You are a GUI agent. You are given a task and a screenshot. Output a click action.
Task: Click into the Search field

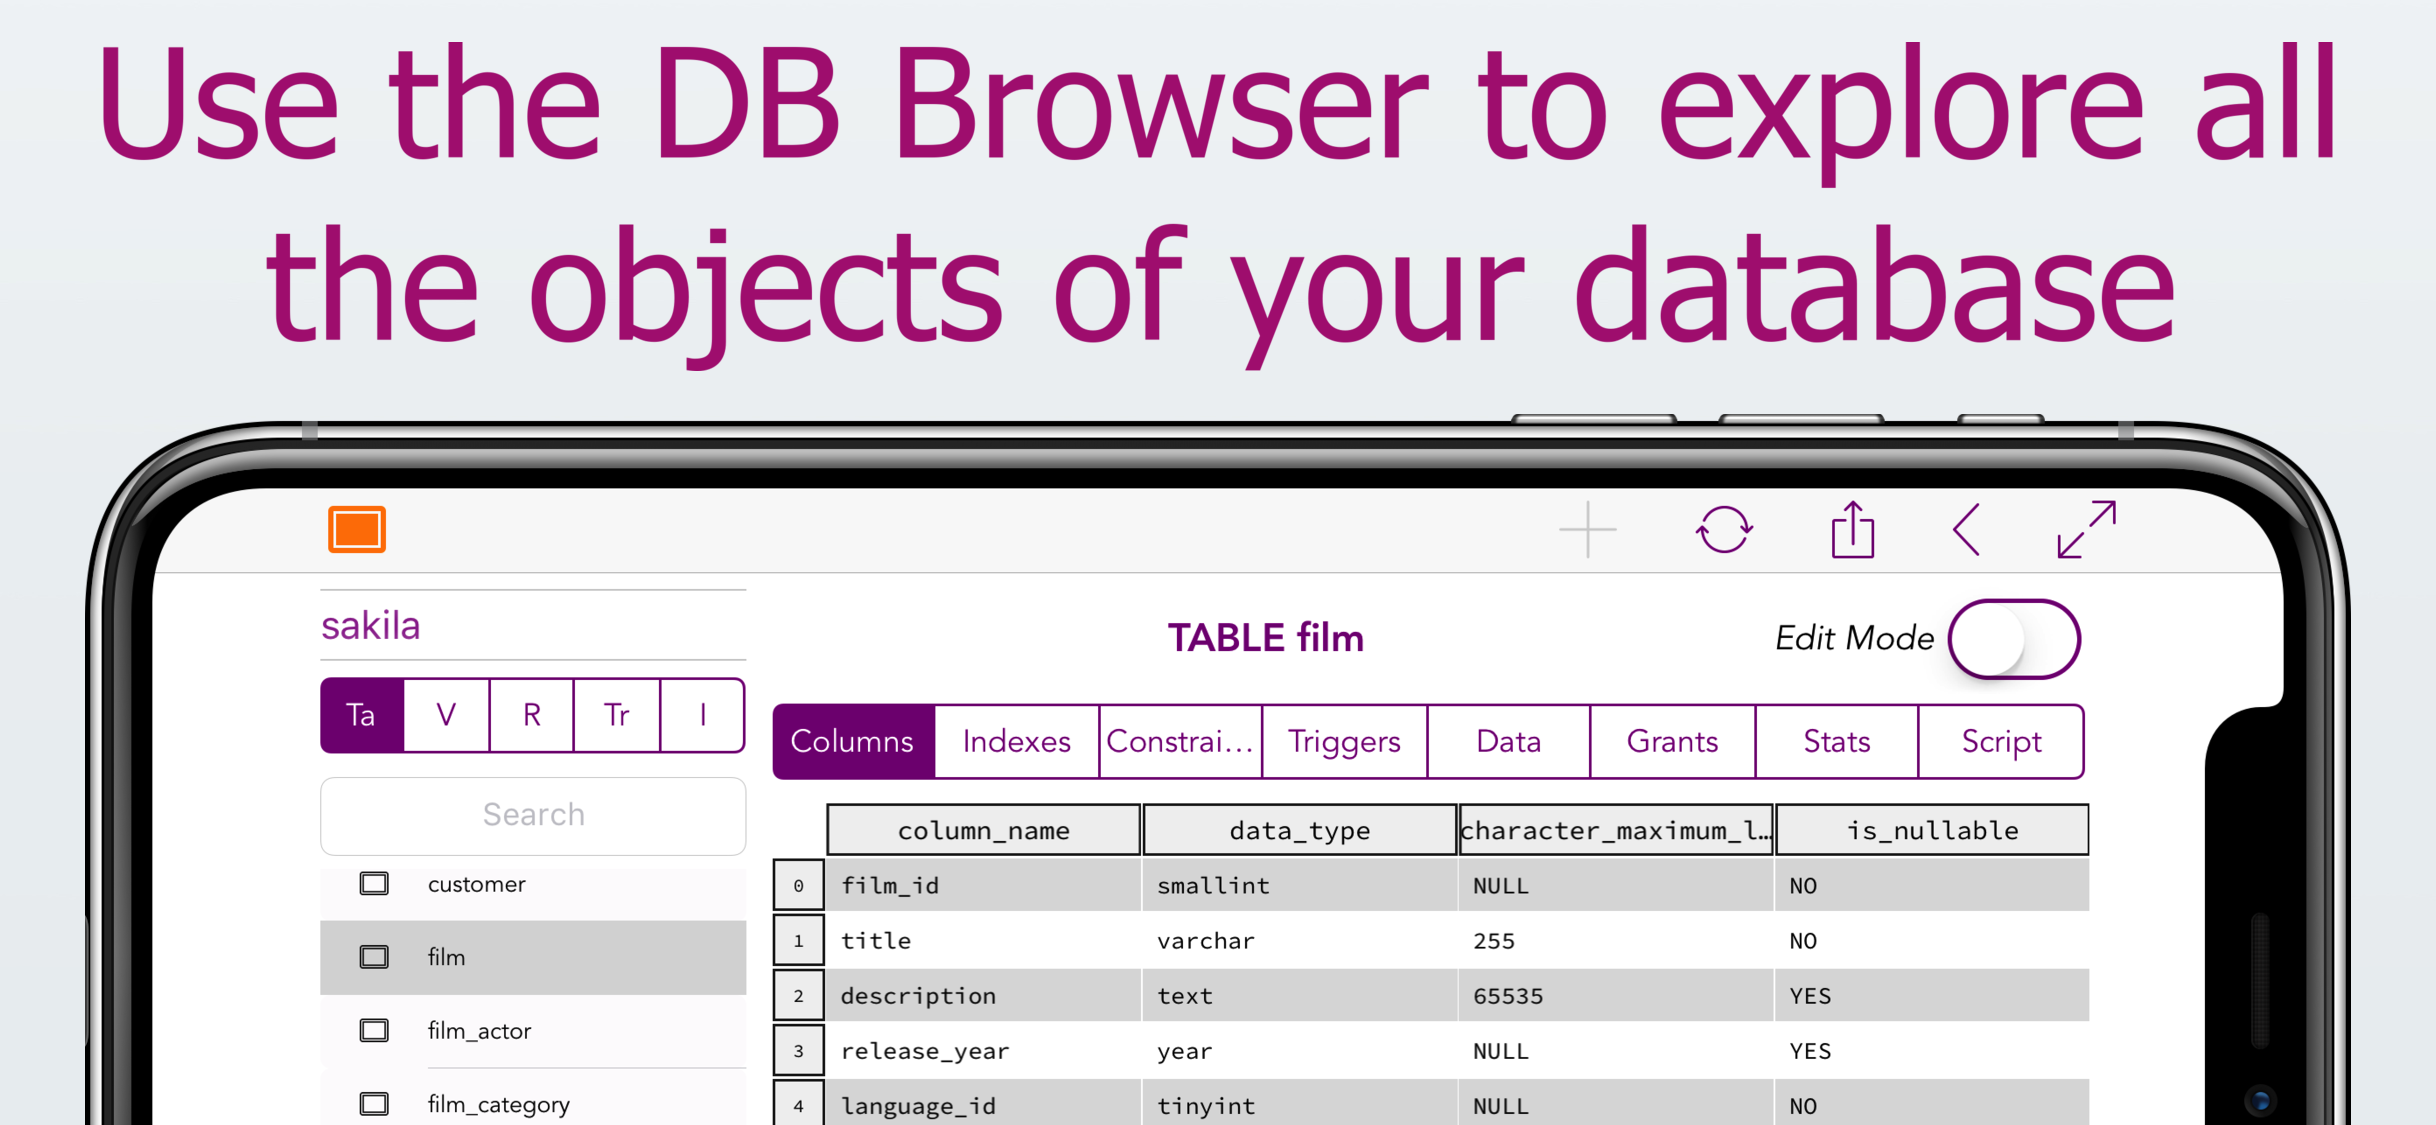pos(533,815)
